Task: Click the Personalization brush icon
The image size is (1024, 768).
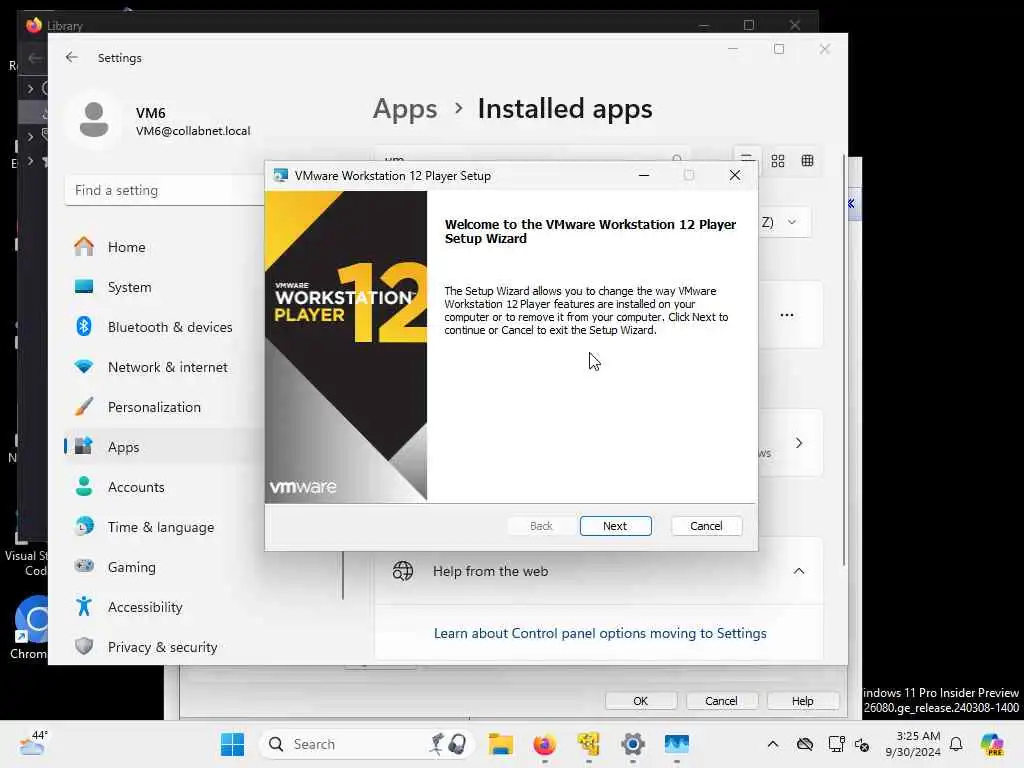Action: pos(84,406)
